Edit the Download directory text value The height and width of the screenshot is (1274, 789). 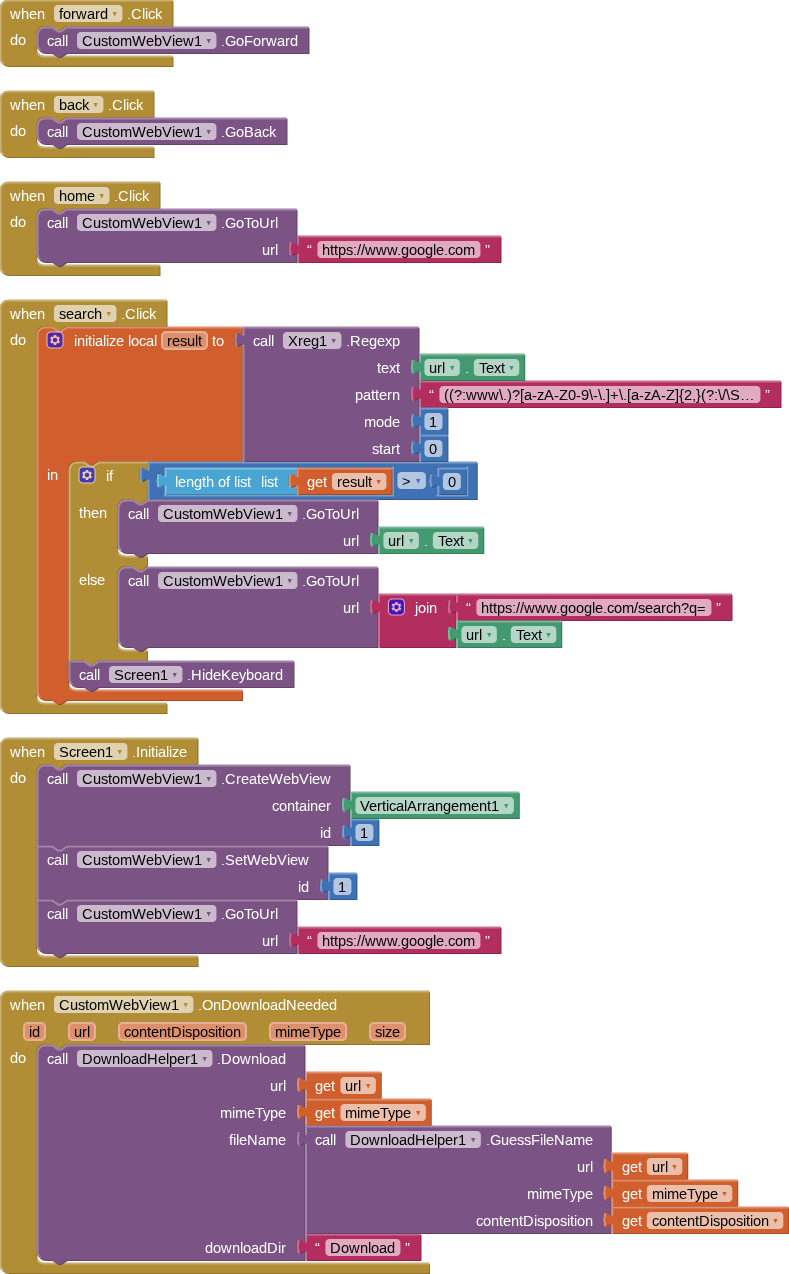362,1248
